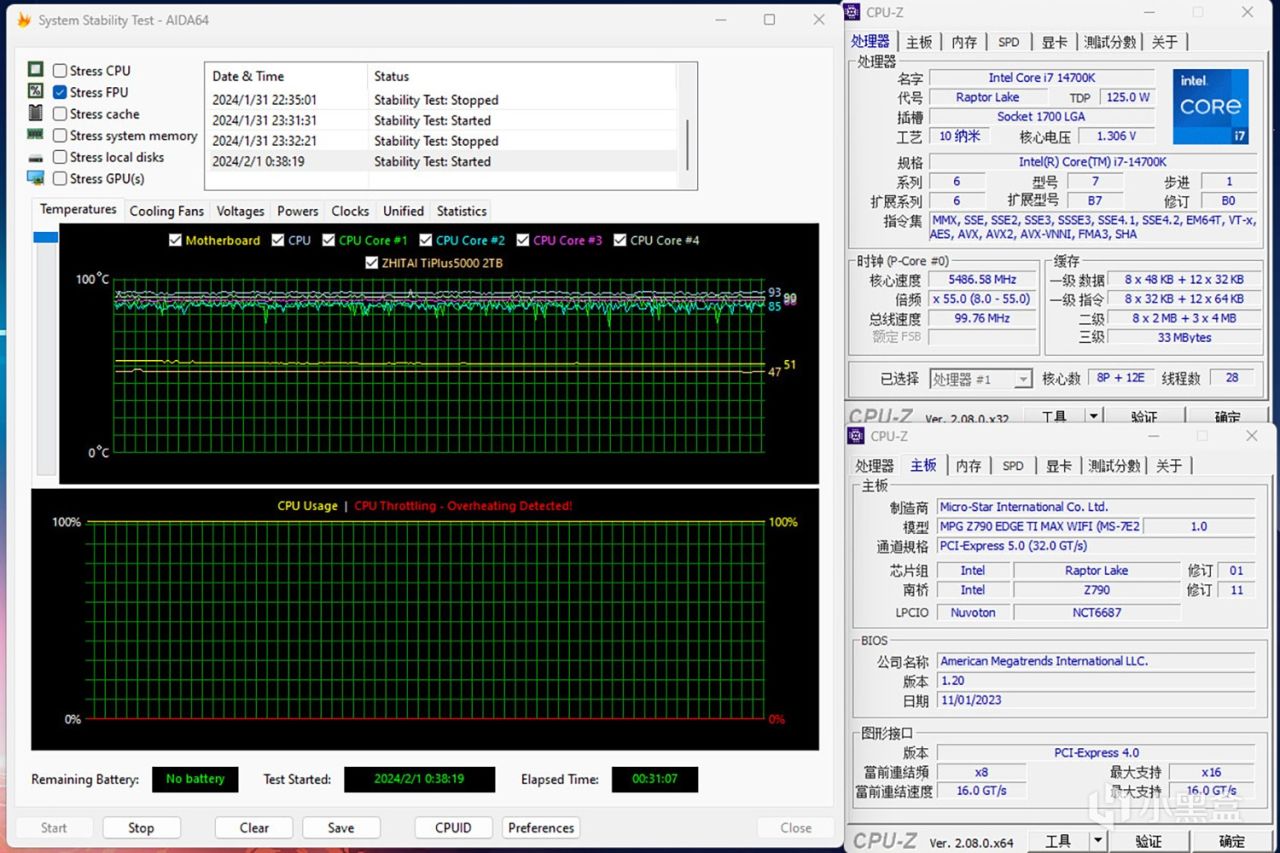Uncheck Motherboard in the temperature graph legend
Viewport: 1280px width, 853px height.
click(177, 240)
